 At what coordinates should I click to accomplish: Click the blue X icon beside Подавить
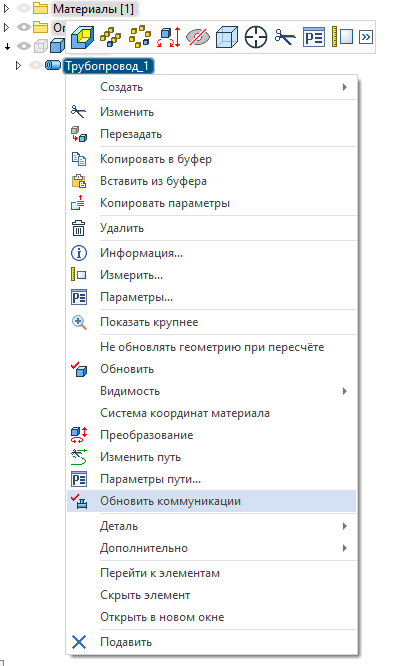click(x=79, y=643)
